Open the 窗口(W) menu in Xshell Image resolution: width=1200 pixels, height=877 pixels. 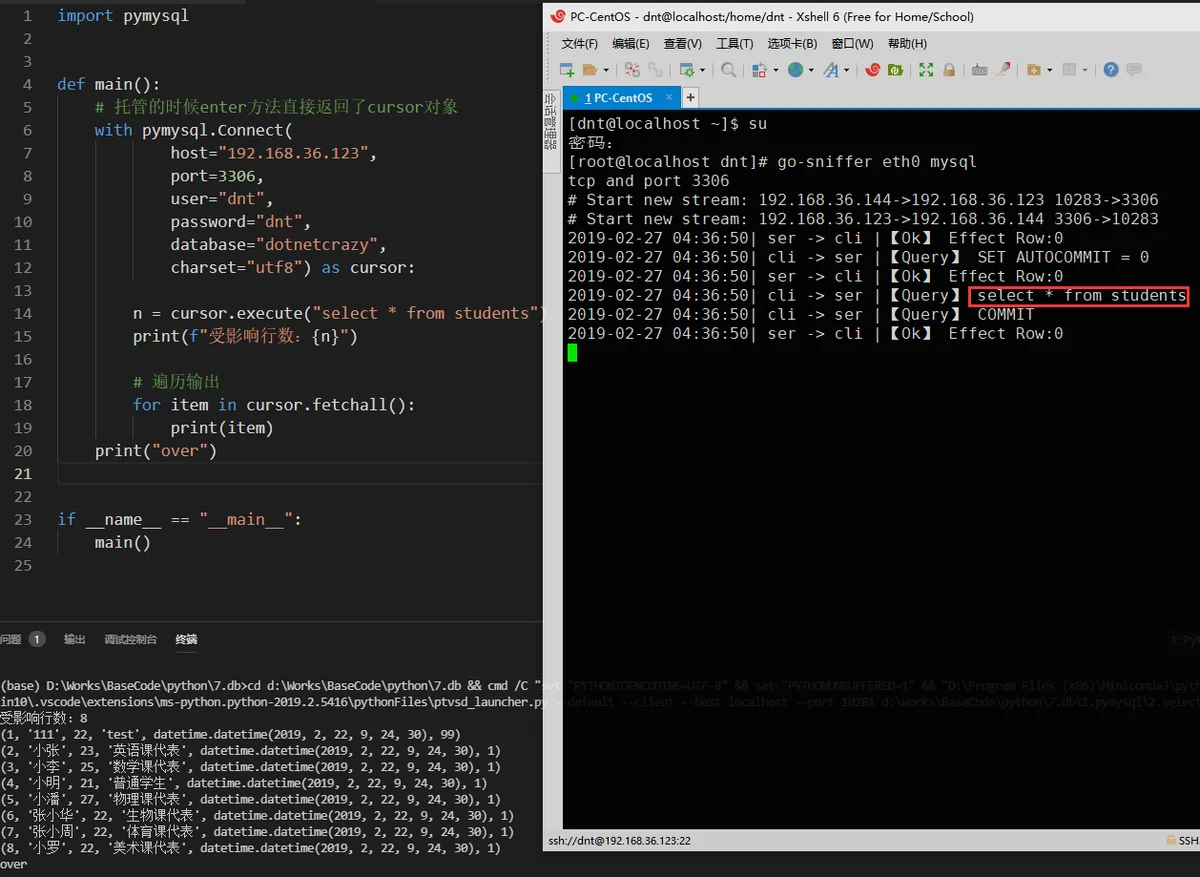[852, 44]
